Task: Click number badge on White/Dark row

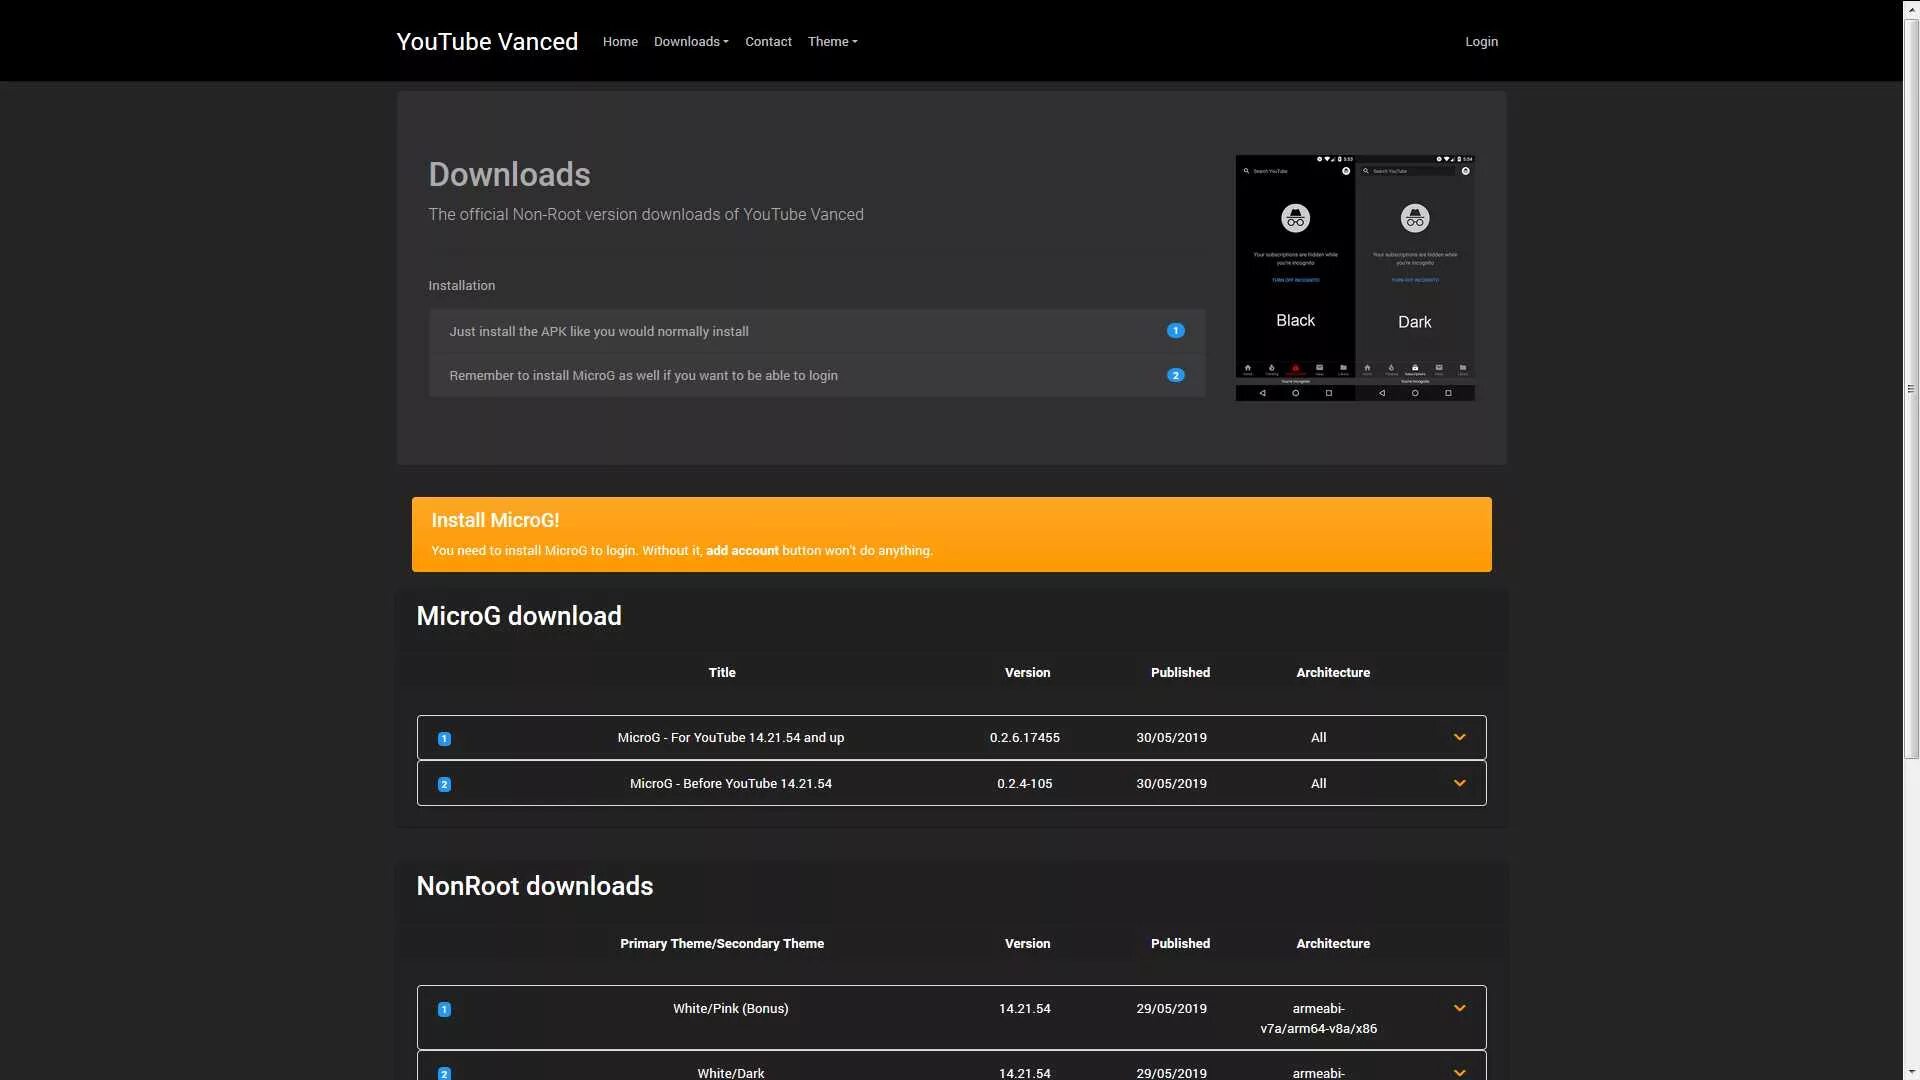Action: 444,1073
